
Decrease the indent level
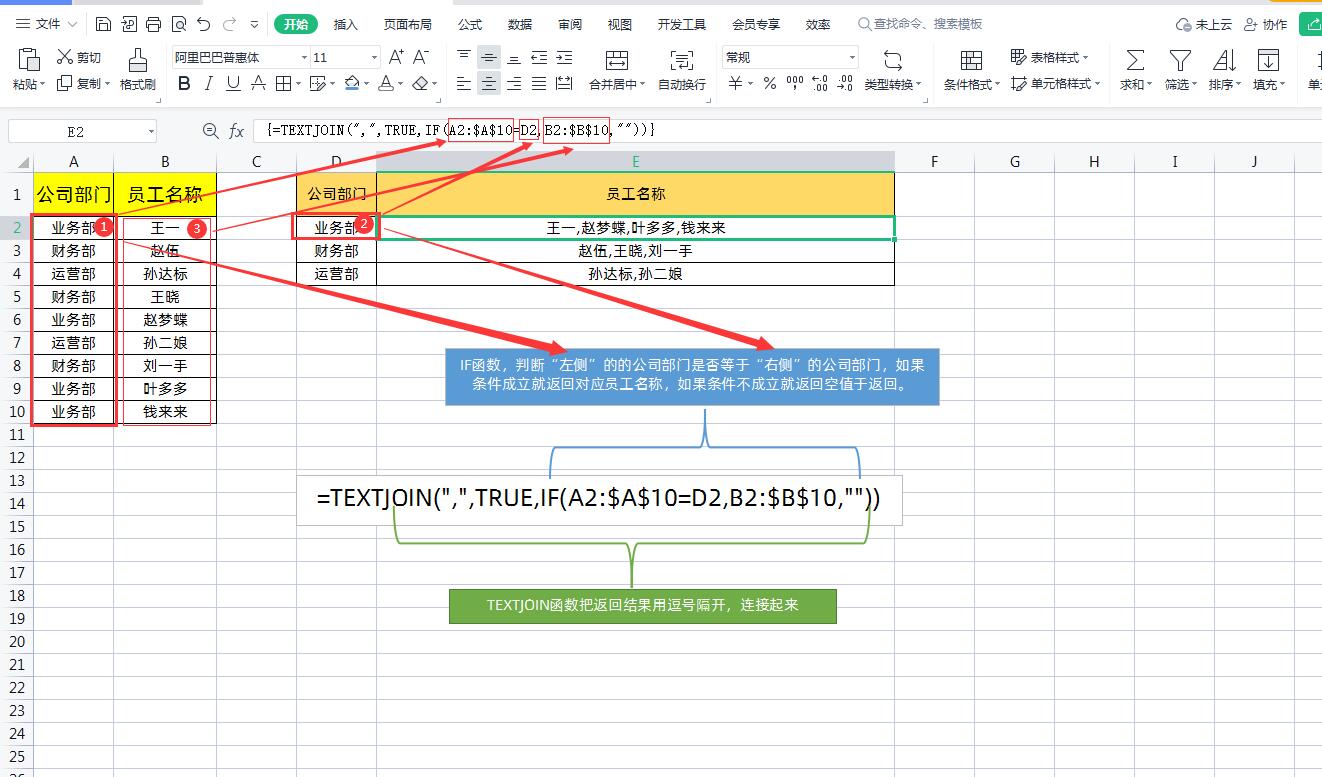click(x=539, y=57)
